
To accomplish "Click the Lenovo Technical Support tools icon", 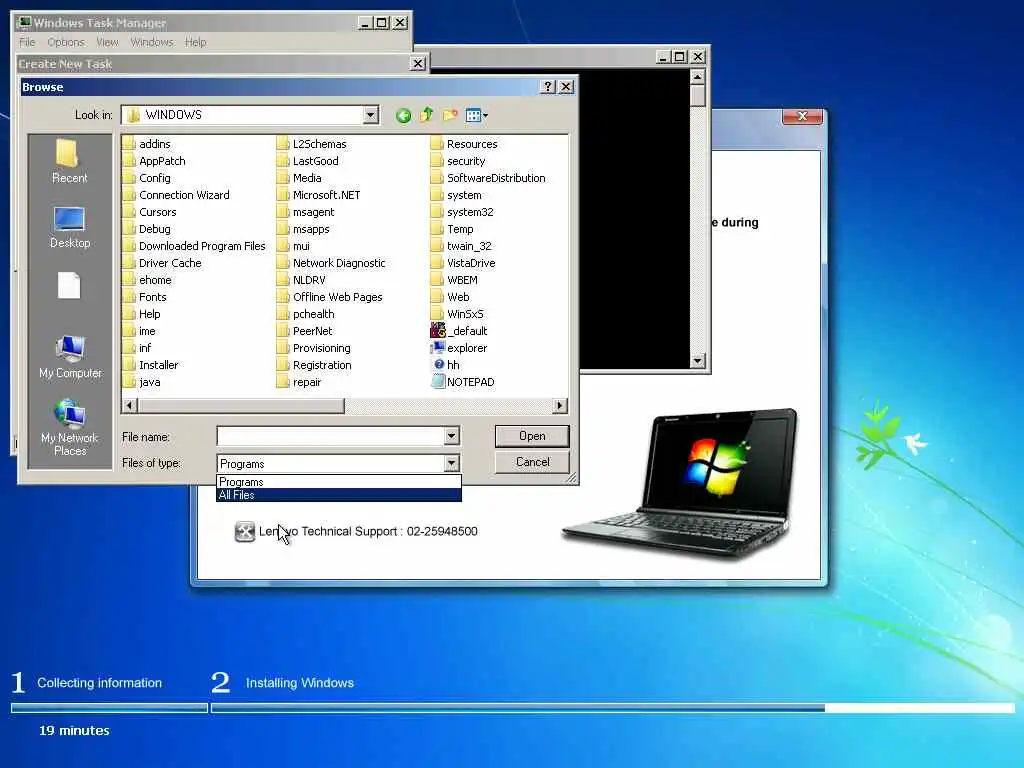I will click(x=244, y=532).
